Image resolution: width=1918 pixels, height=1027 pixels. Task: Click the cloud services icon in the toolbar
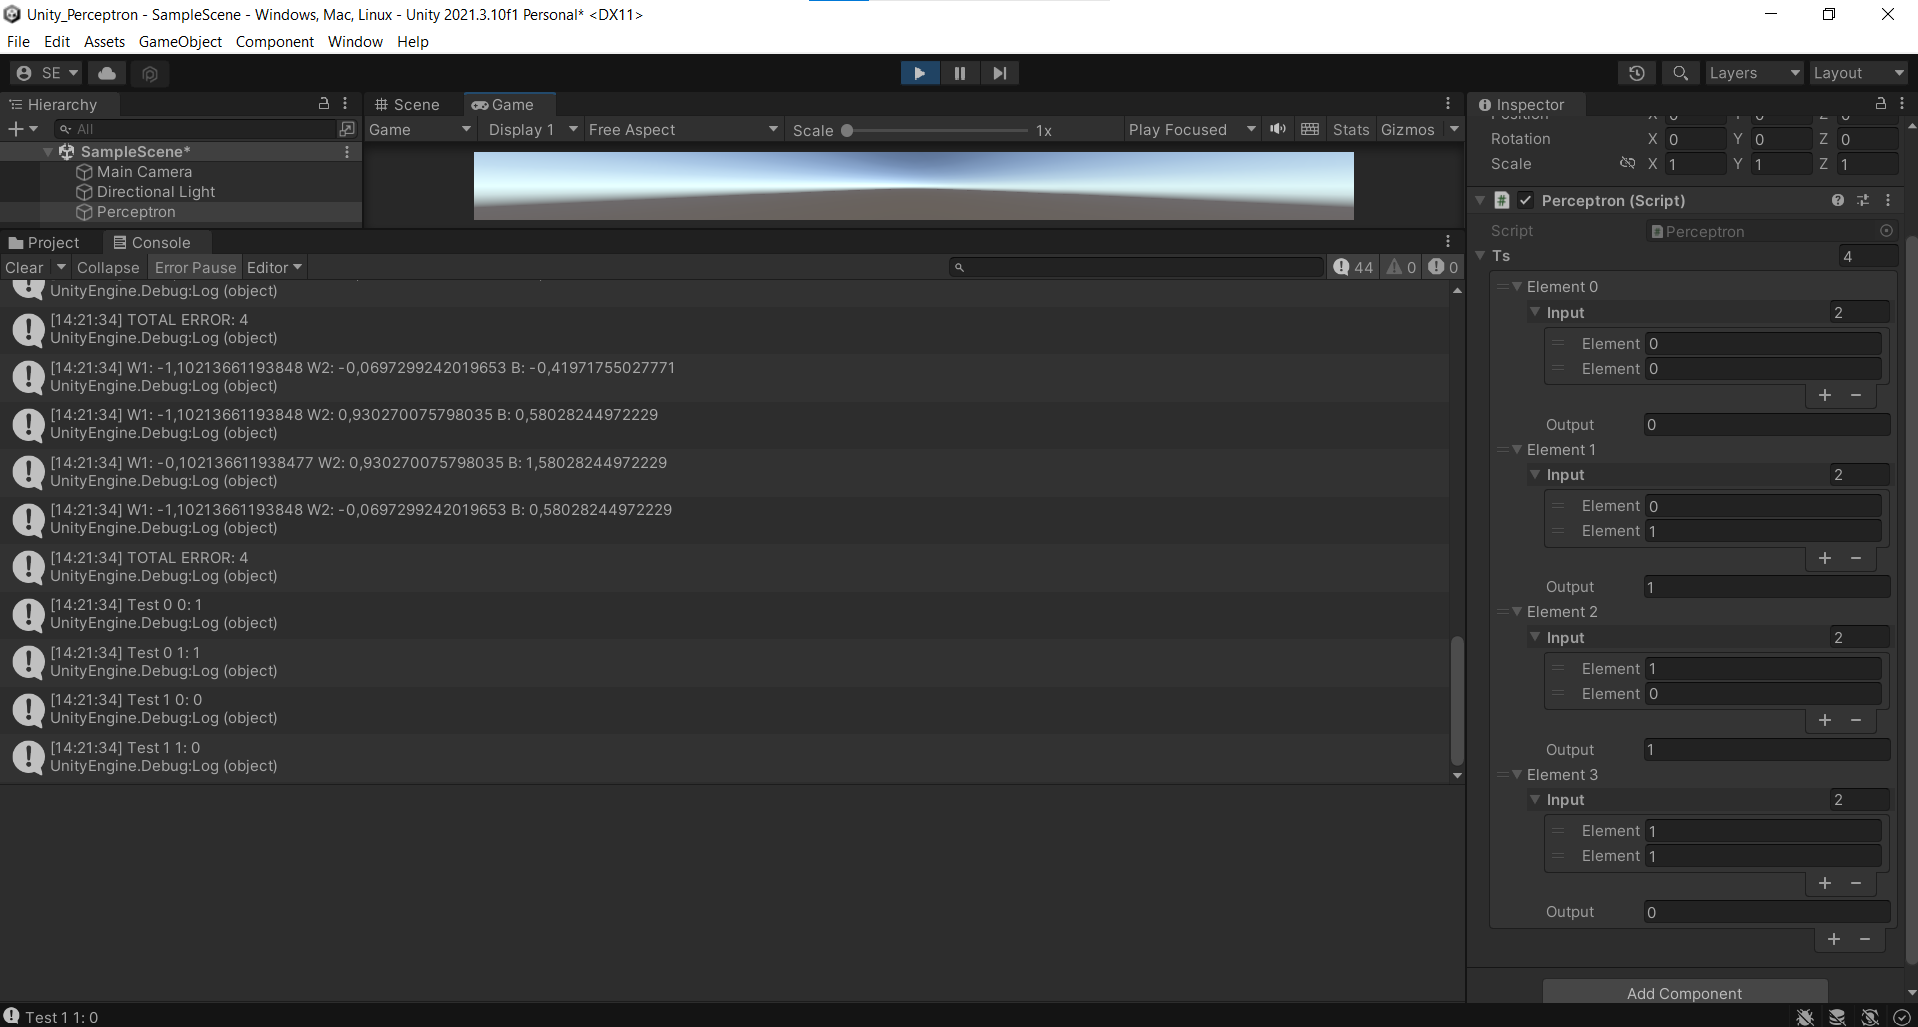click(x=105, y=72)
